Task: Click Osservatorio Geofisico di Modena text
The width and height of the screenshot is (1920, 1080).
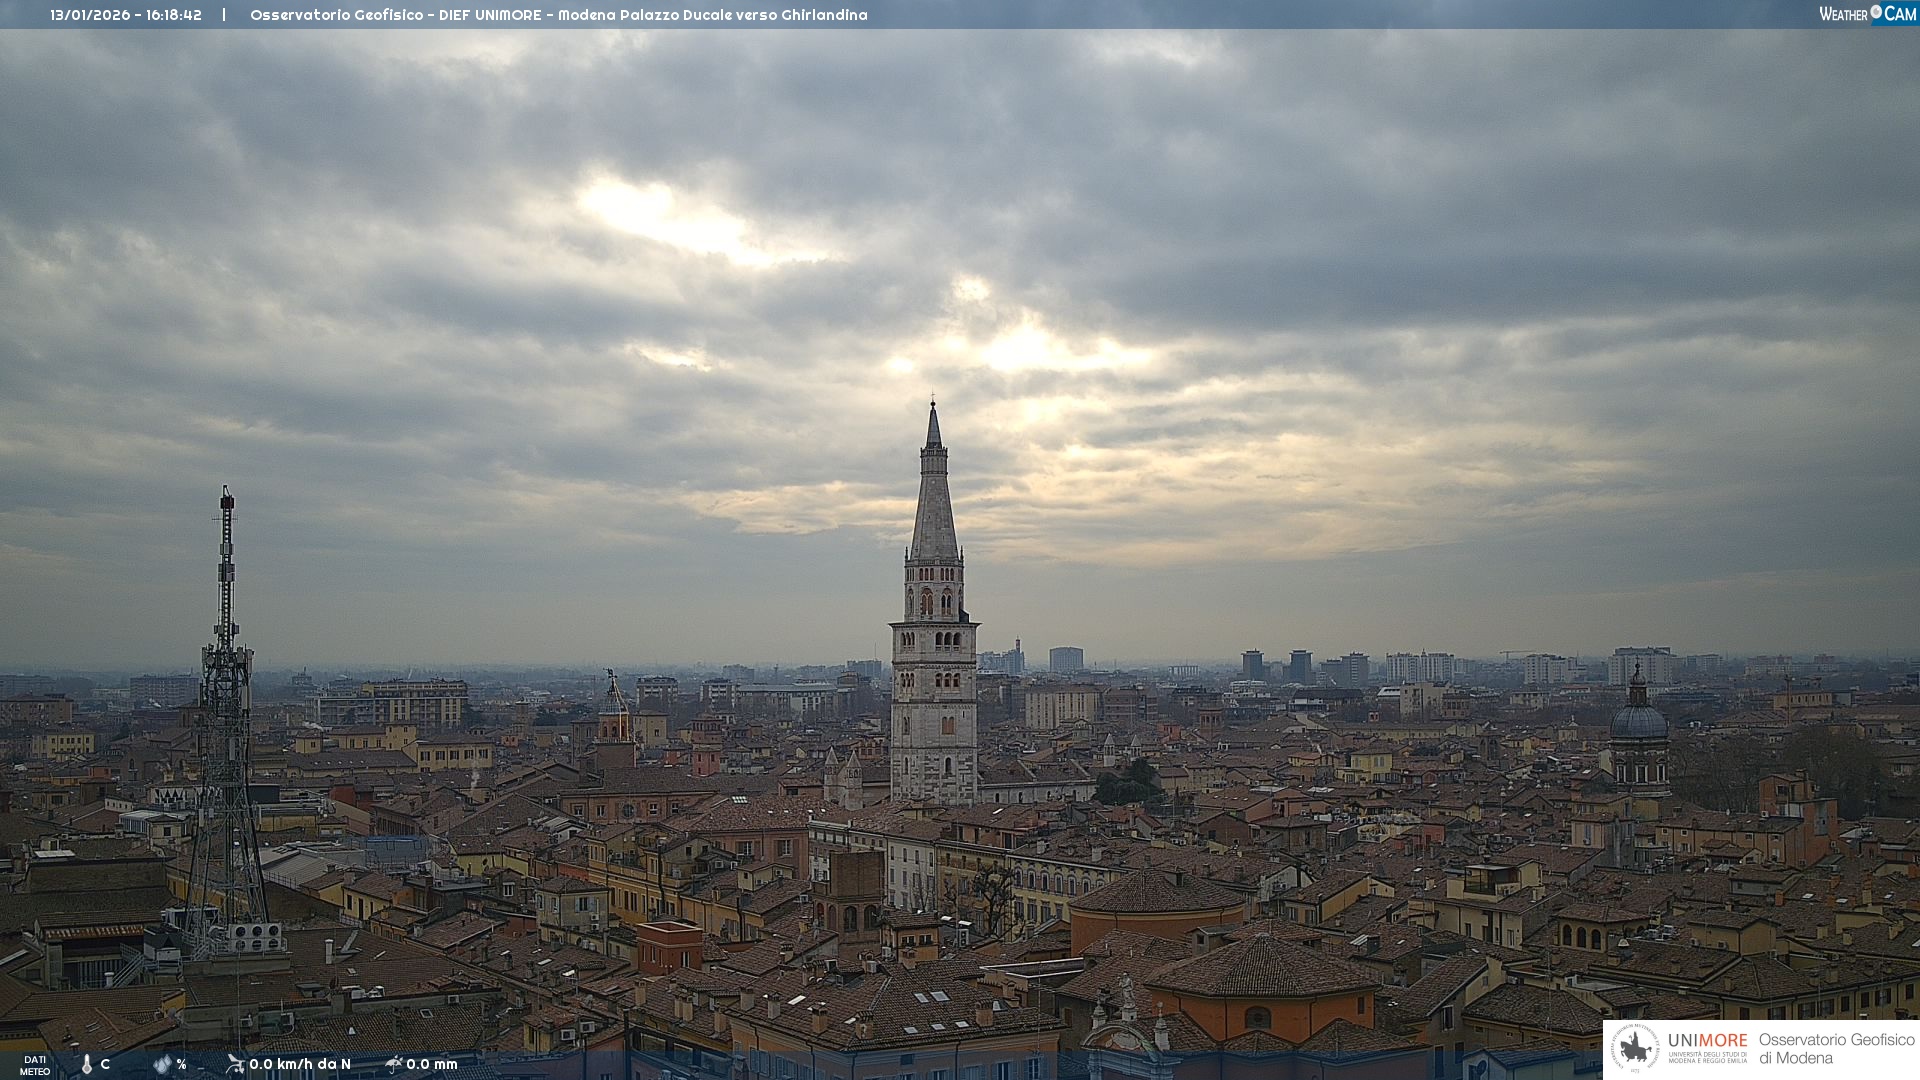Action: click(x=1836, y=1048)
